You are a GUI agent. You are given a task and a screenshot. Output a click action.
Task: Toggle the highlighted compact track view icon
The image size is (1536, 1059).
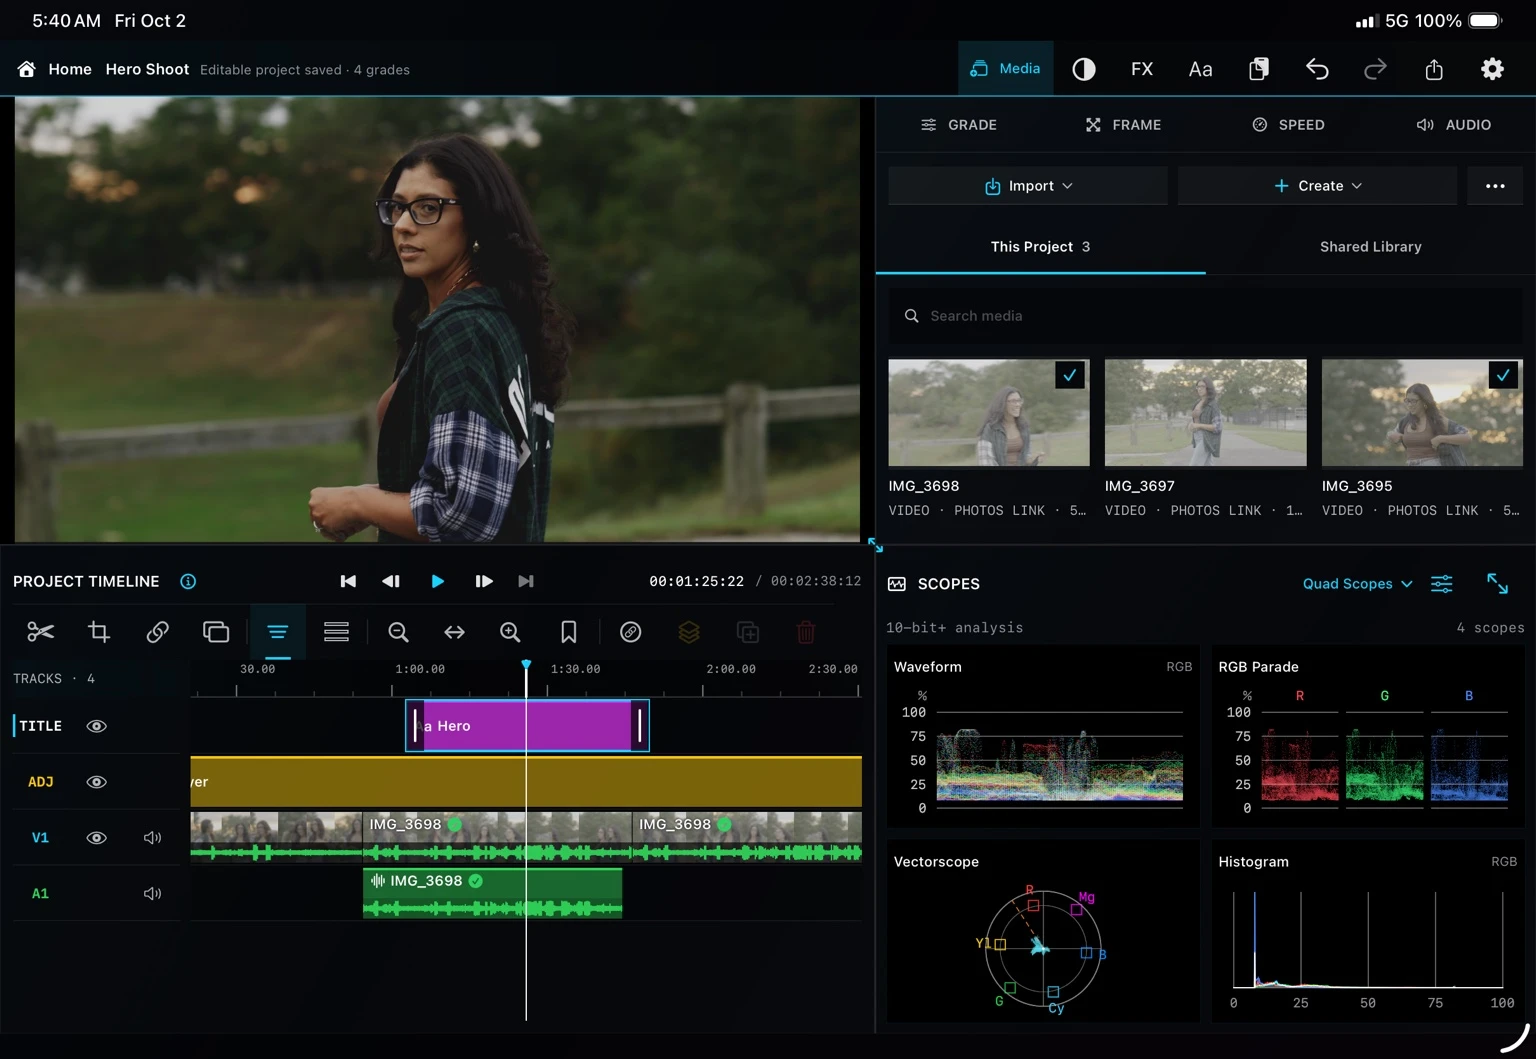(x=278, y=632)
